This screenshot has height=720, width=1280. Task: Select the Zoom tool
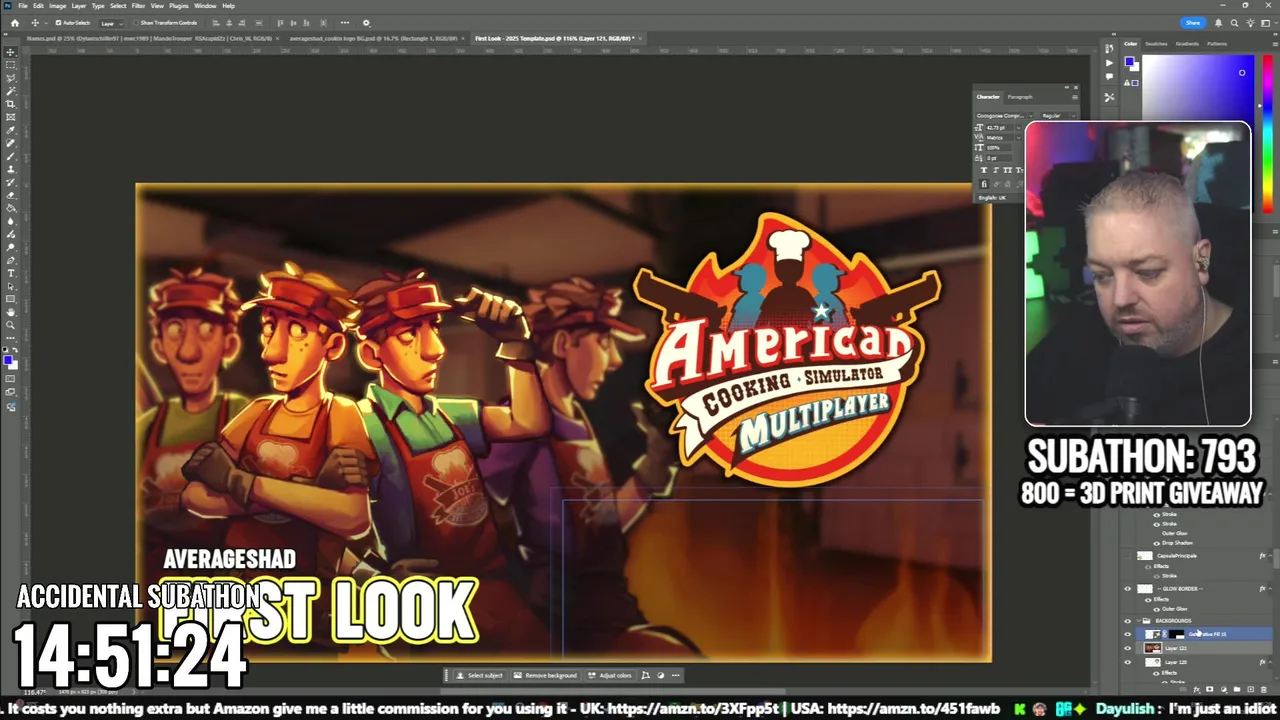11,325
